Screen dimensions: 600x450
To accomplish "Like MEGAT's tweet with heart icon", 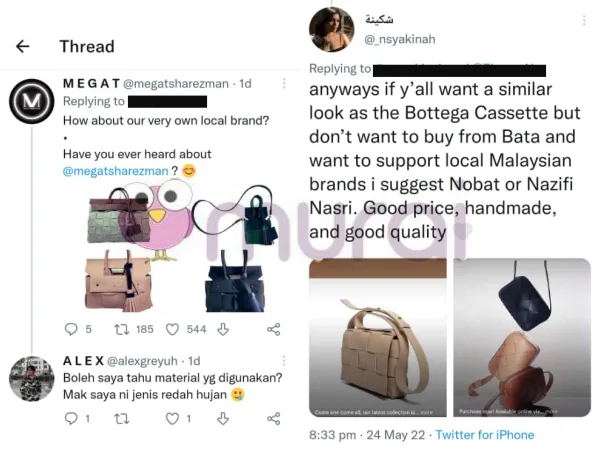I will click(x=172, y=329).
